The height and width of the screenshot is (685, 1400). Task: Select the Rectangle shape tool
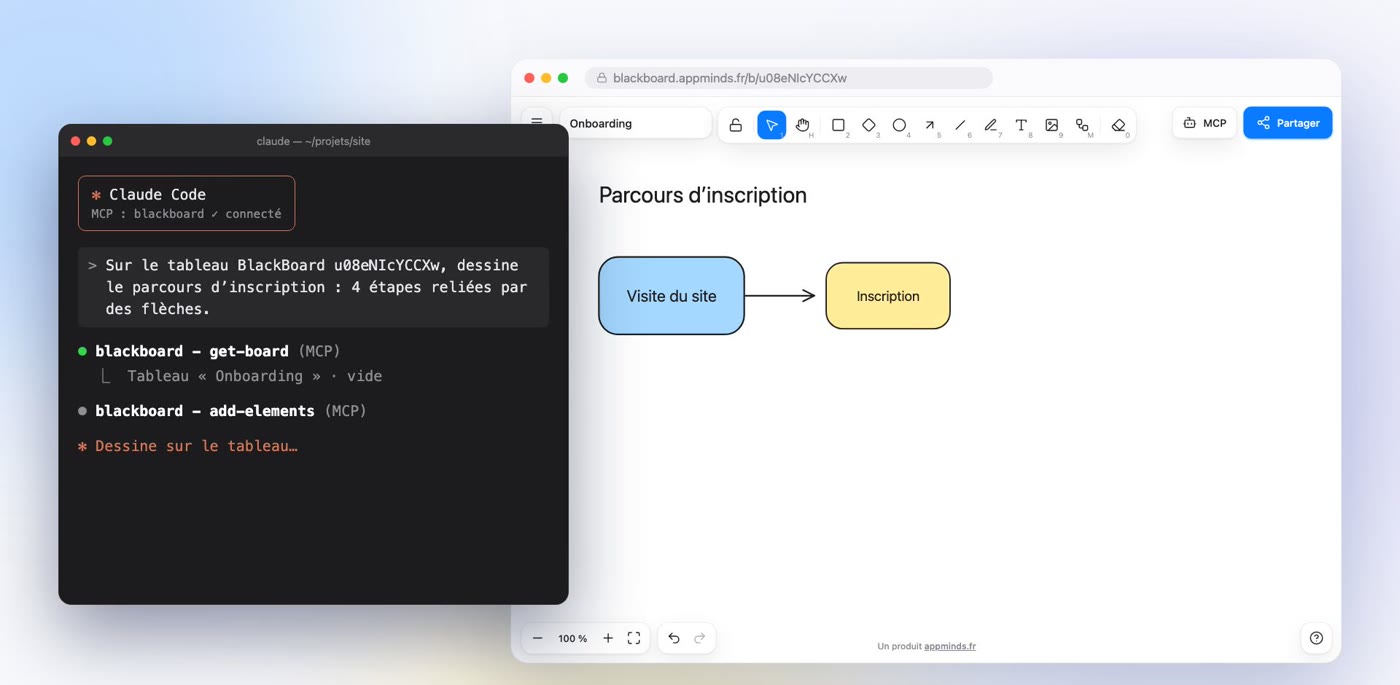pos(838,125)
